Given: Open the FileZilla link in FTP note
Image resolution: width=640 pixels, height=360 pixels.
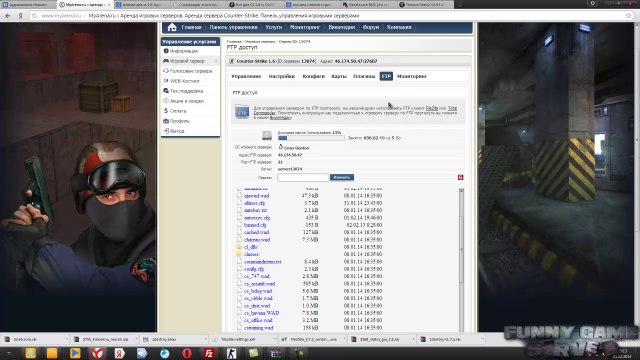Looking at the screenshot, I should tap(431, 109).
